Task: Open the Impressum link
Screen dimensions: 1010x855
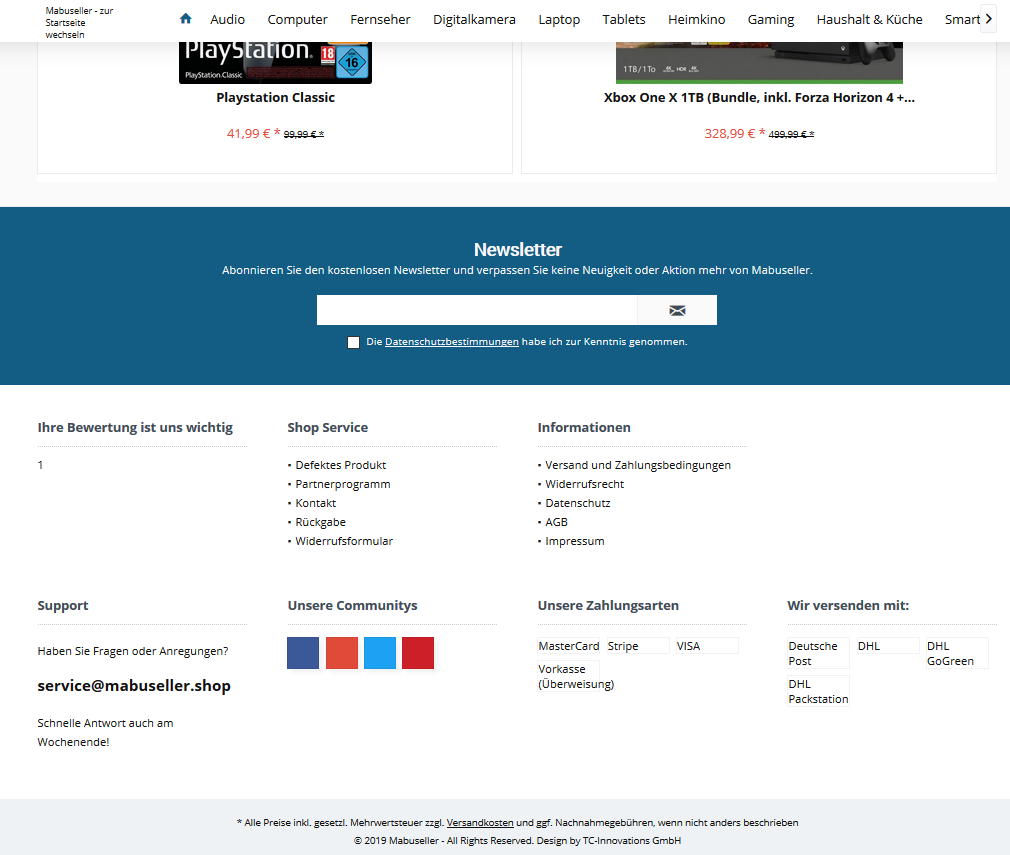Action: pyautogui.click(x=575, y=541)
